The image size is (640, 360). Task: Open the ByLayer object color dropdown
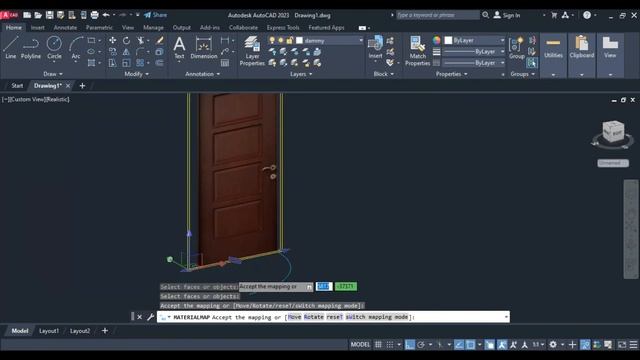[x=502, y=40]
